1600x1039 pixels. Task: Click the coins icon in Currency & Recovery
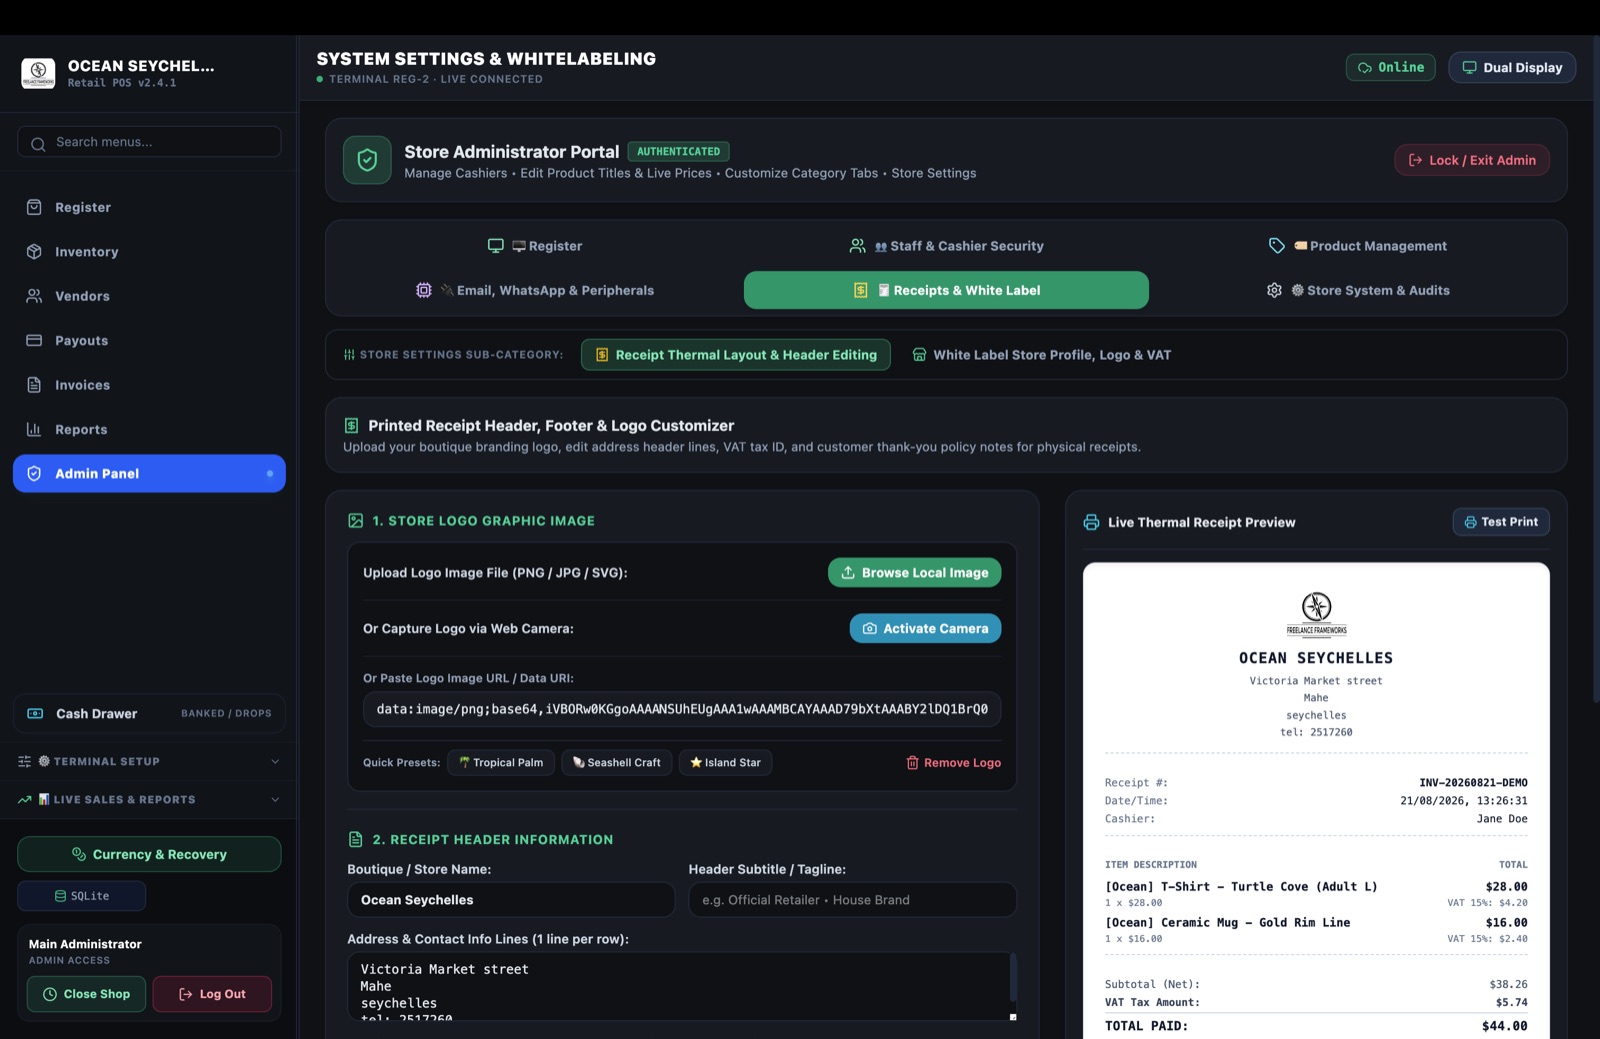[79, 854]
